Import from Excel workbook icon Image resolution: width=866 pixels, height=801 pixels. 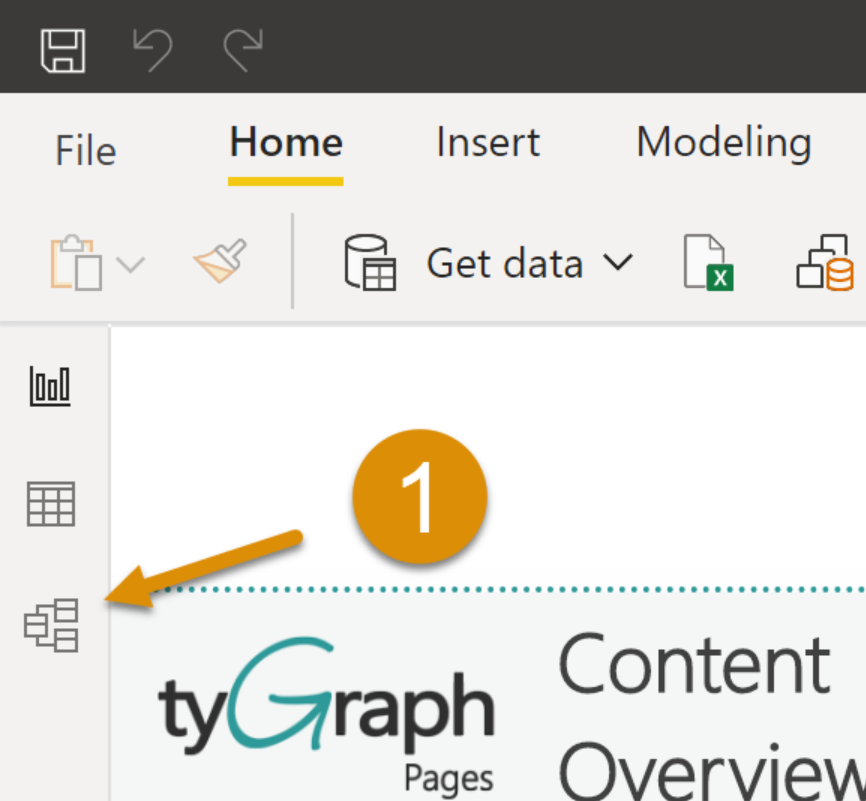tap(709, 262)
